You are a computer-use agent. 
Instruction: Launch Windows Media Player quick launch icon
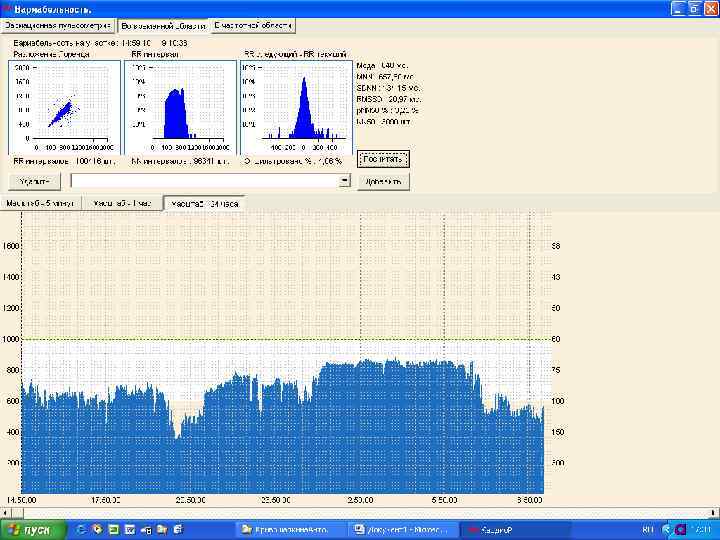97,530
